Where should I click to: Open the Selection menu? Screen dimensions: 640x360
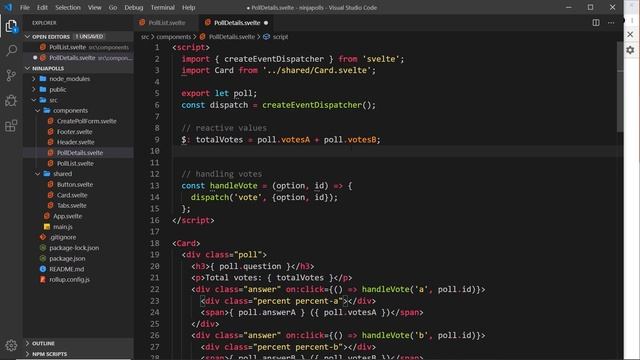point(68,7)
